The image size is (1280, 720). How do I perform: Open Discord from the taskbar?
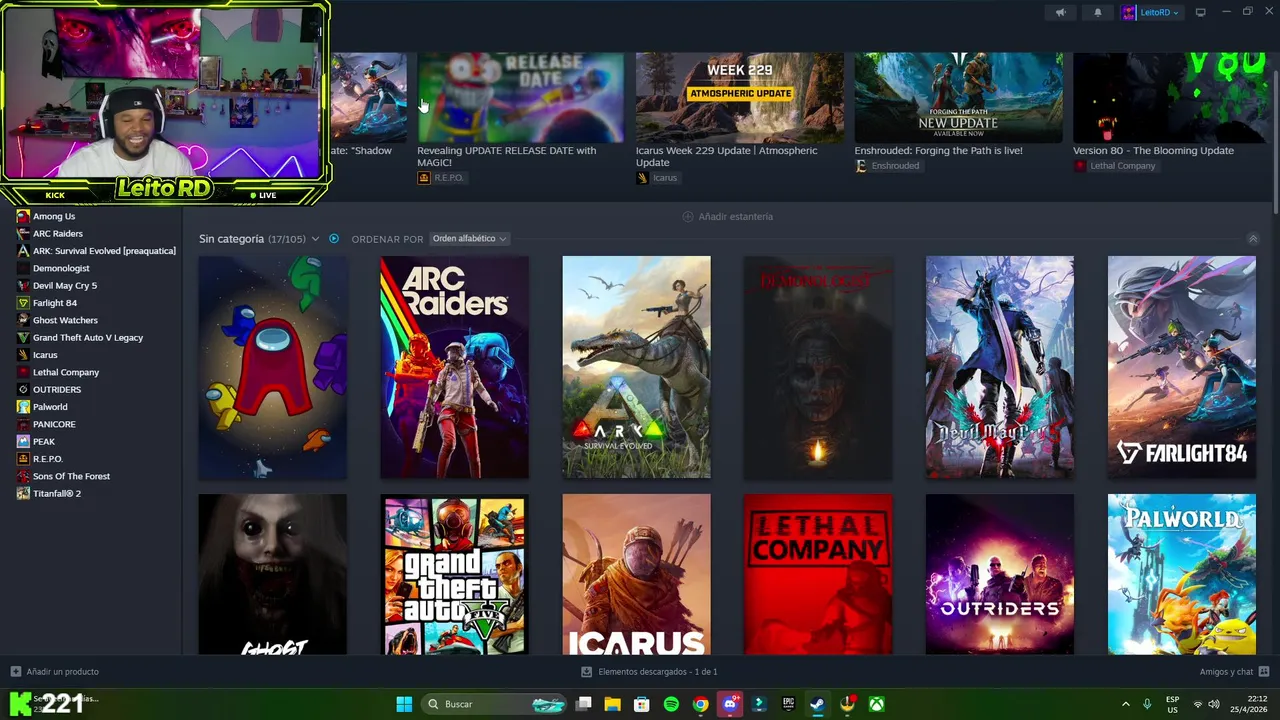pyautogui.click(x=730, y=704)
